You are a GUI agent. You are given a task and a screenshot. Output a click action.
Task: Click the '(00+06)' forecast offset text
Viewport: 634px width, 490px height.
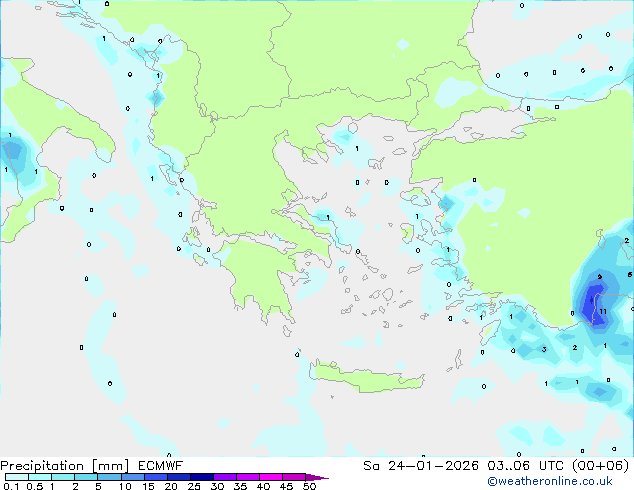600,466
